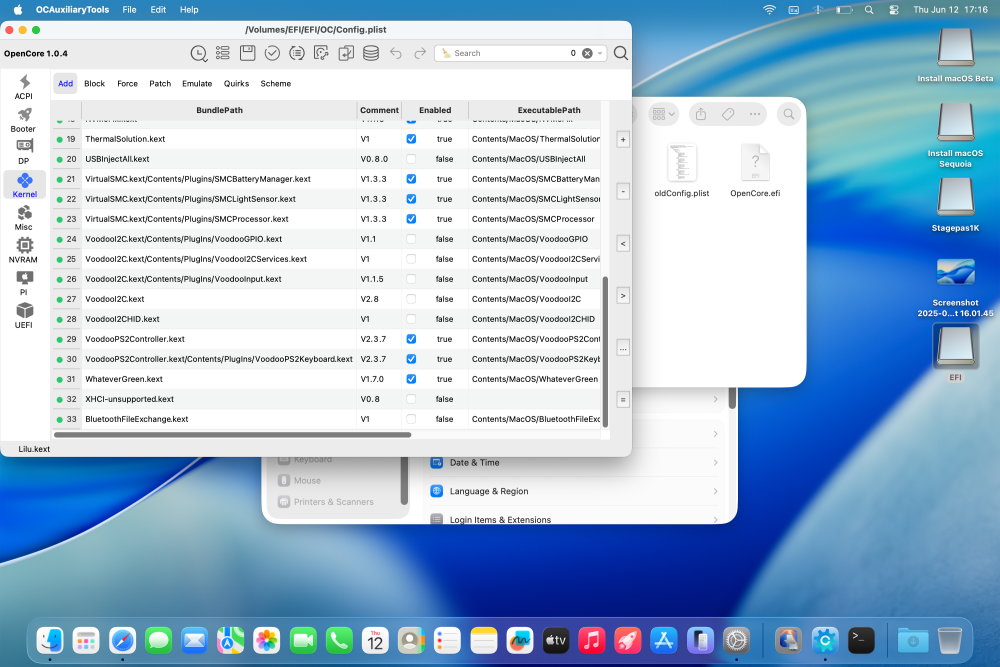Open the Misc section icon
The height and width of the screenshot is (667, 1000).
24,218
